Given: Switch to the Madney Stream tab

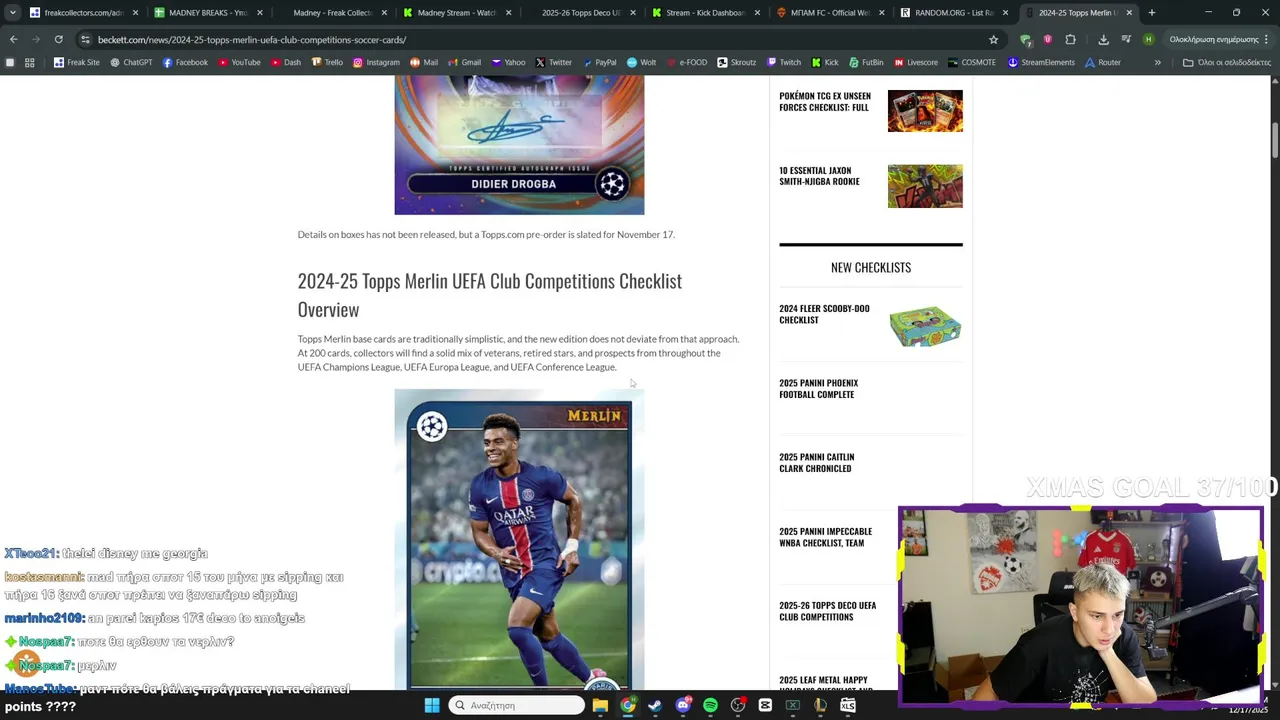Looking at the screenshot, I should pos(457,13).
